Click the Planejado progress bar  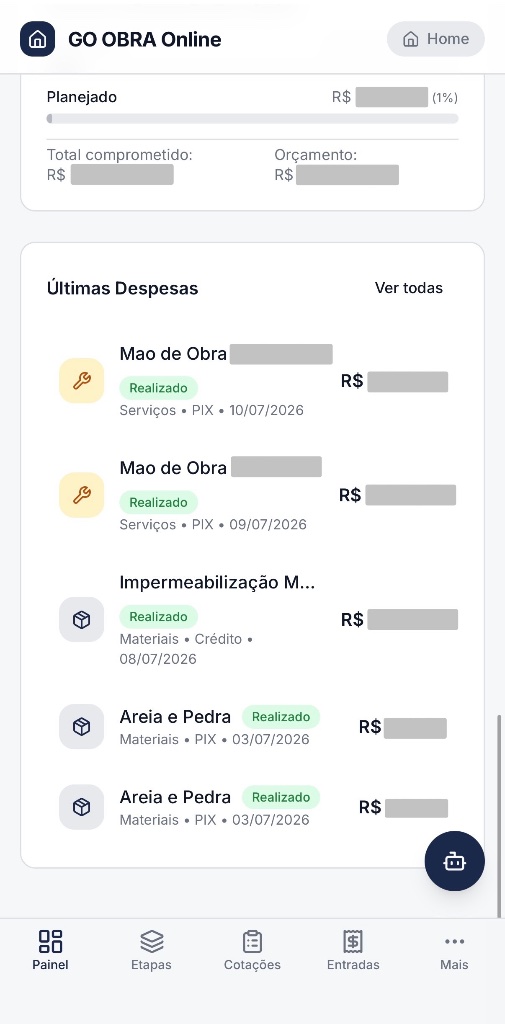(252, 119)
